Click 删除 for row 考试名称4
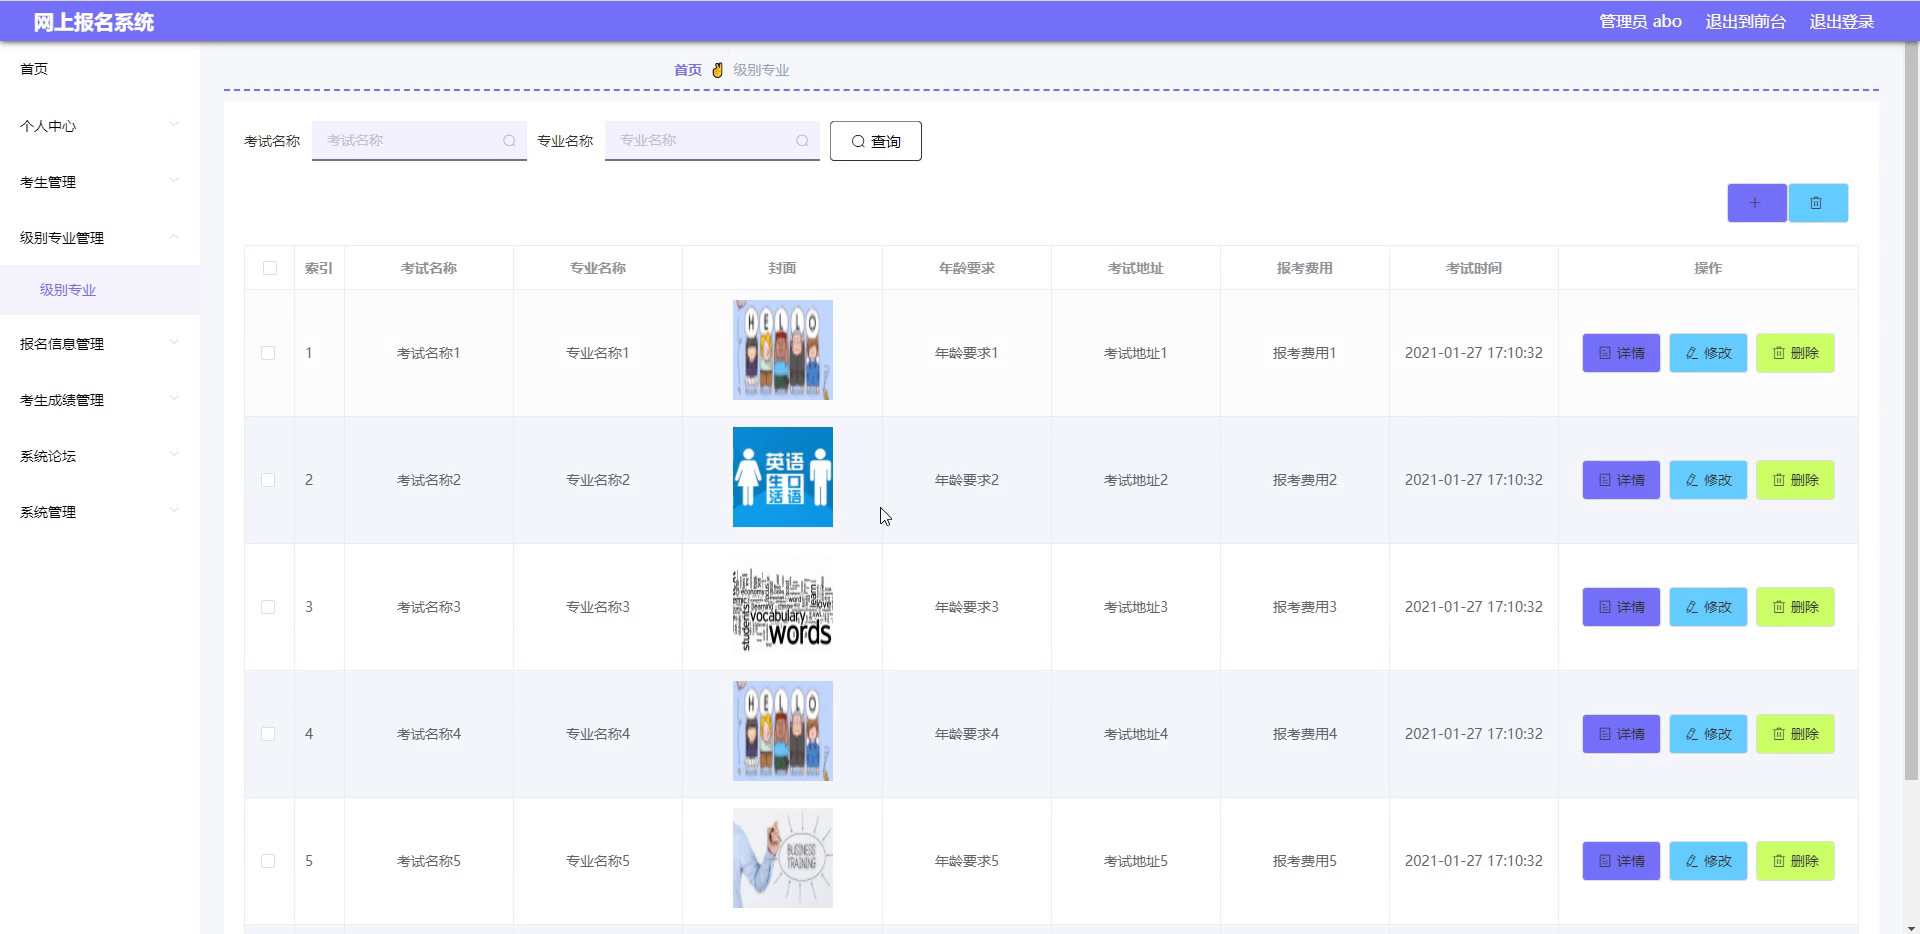 click(1795, 734)
